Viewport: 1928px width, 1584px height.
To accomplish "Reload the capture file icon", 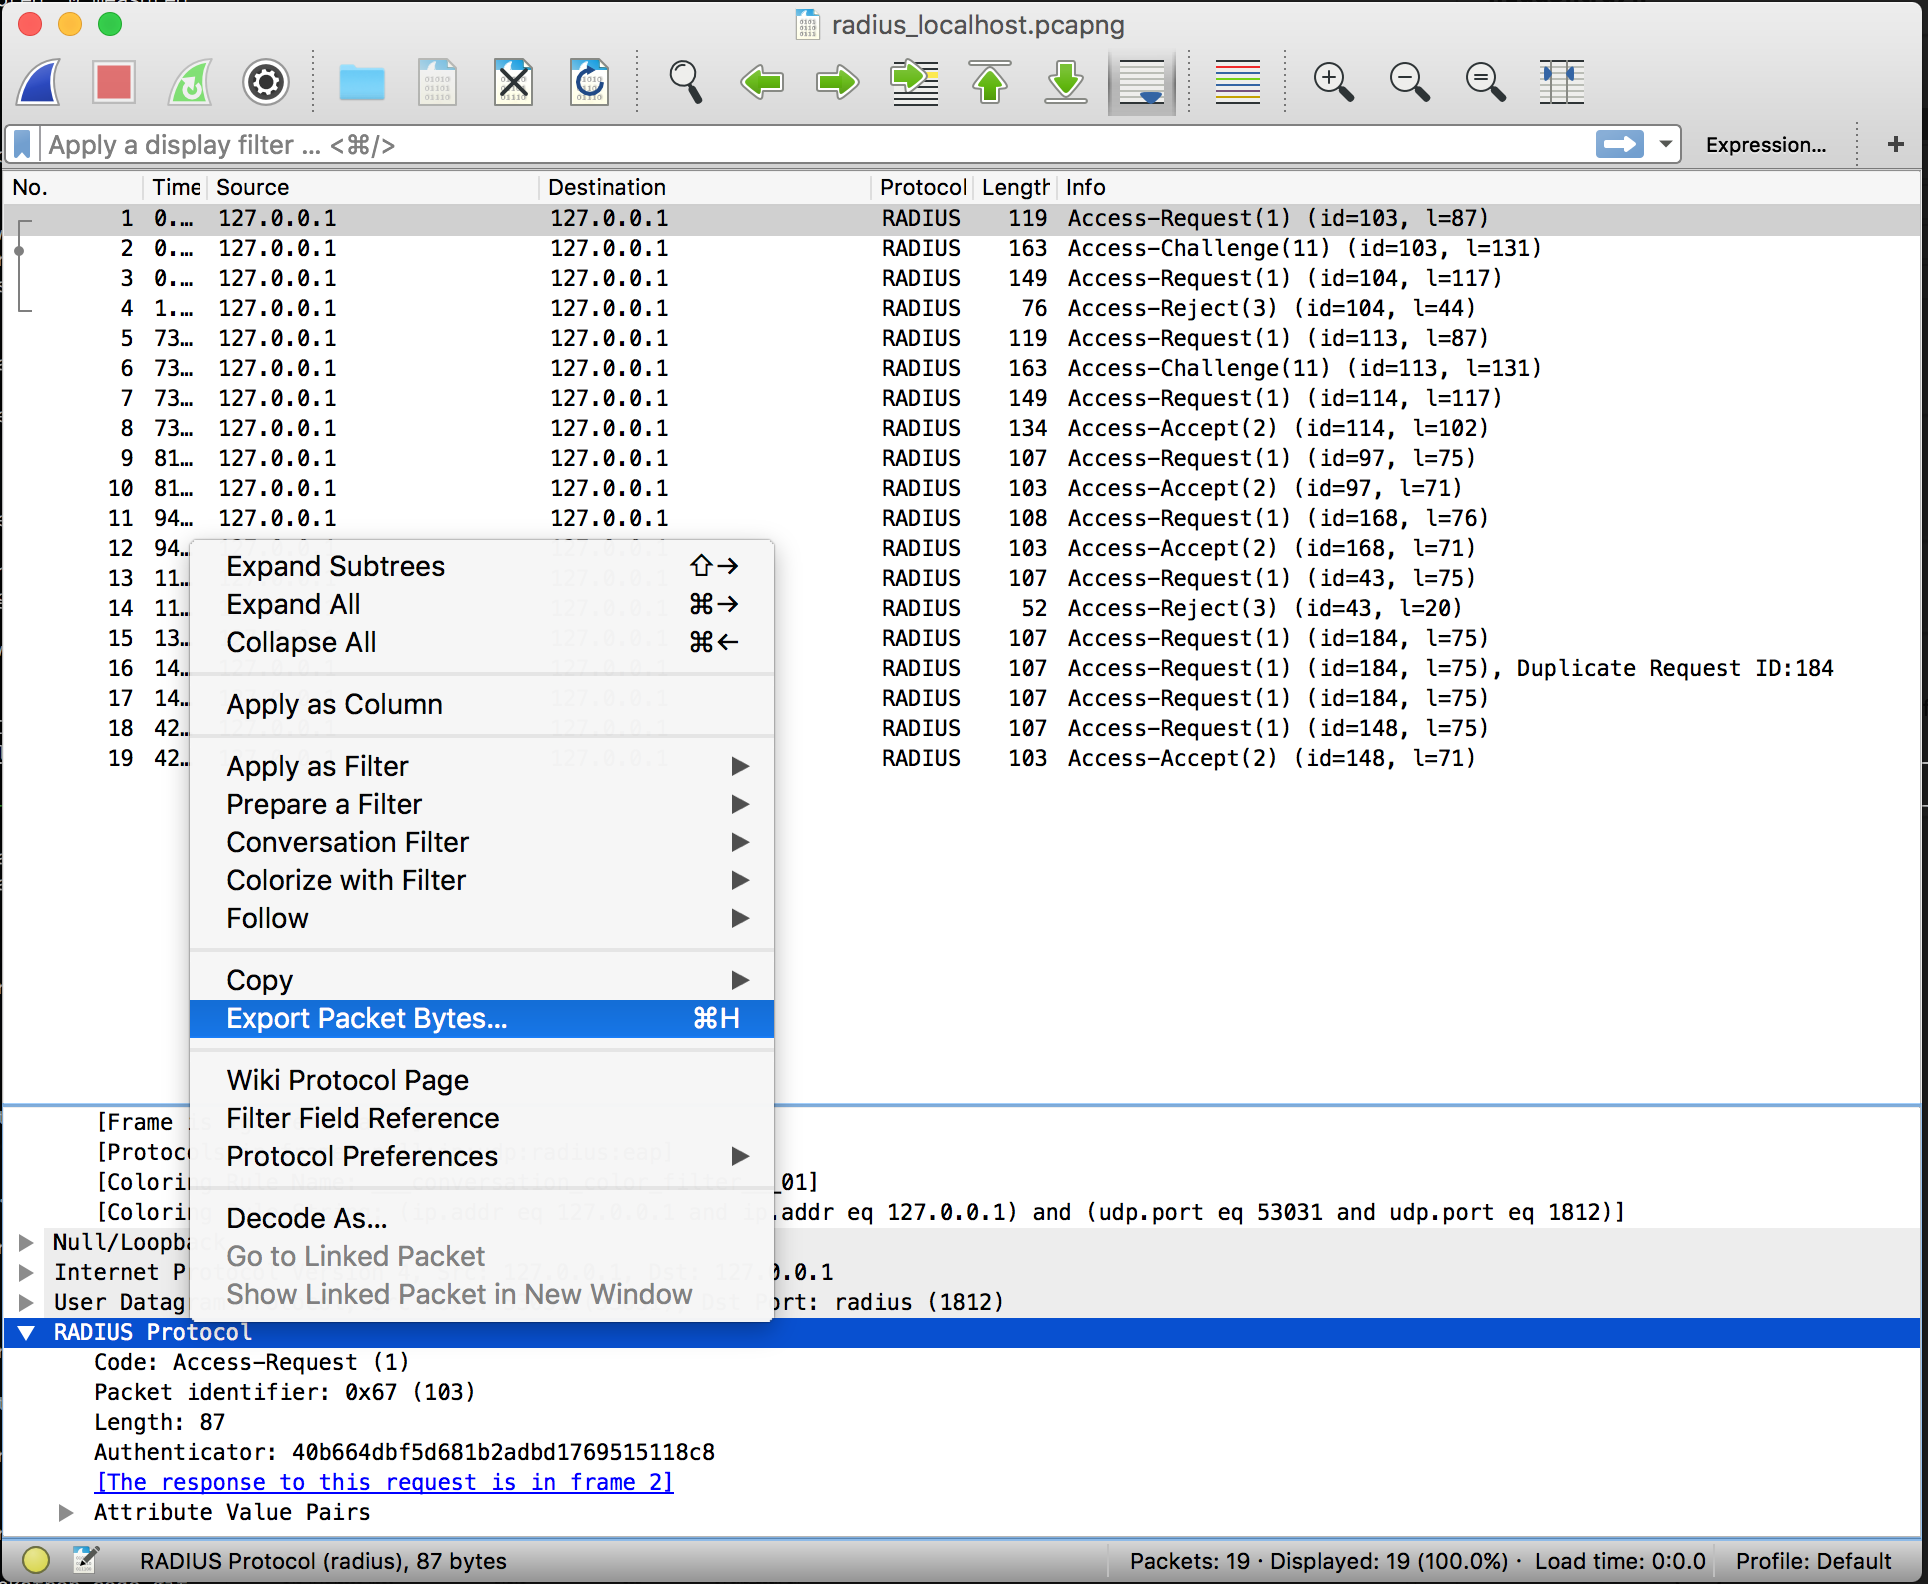I will point(590,82).
